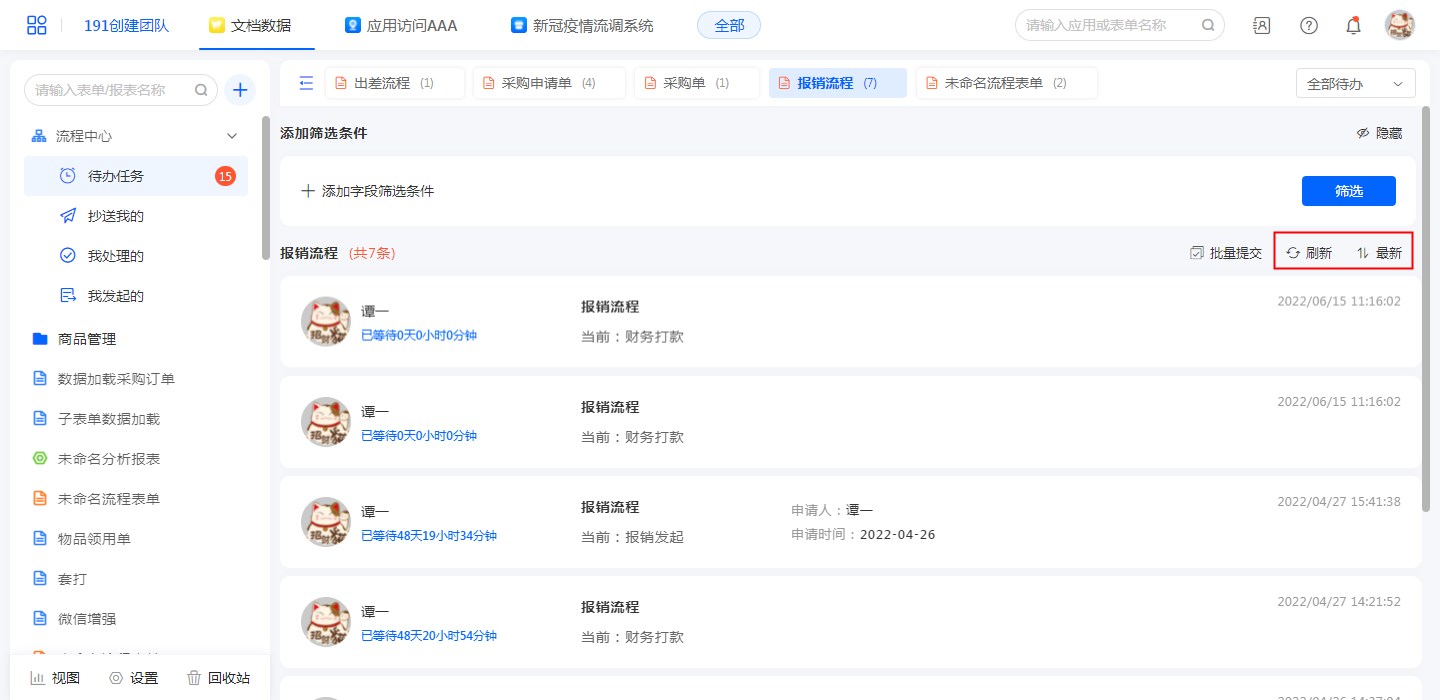1440x700 pixels.
Task: Open the 全部待办 dropdown
Action: (x=1355, y=84)
